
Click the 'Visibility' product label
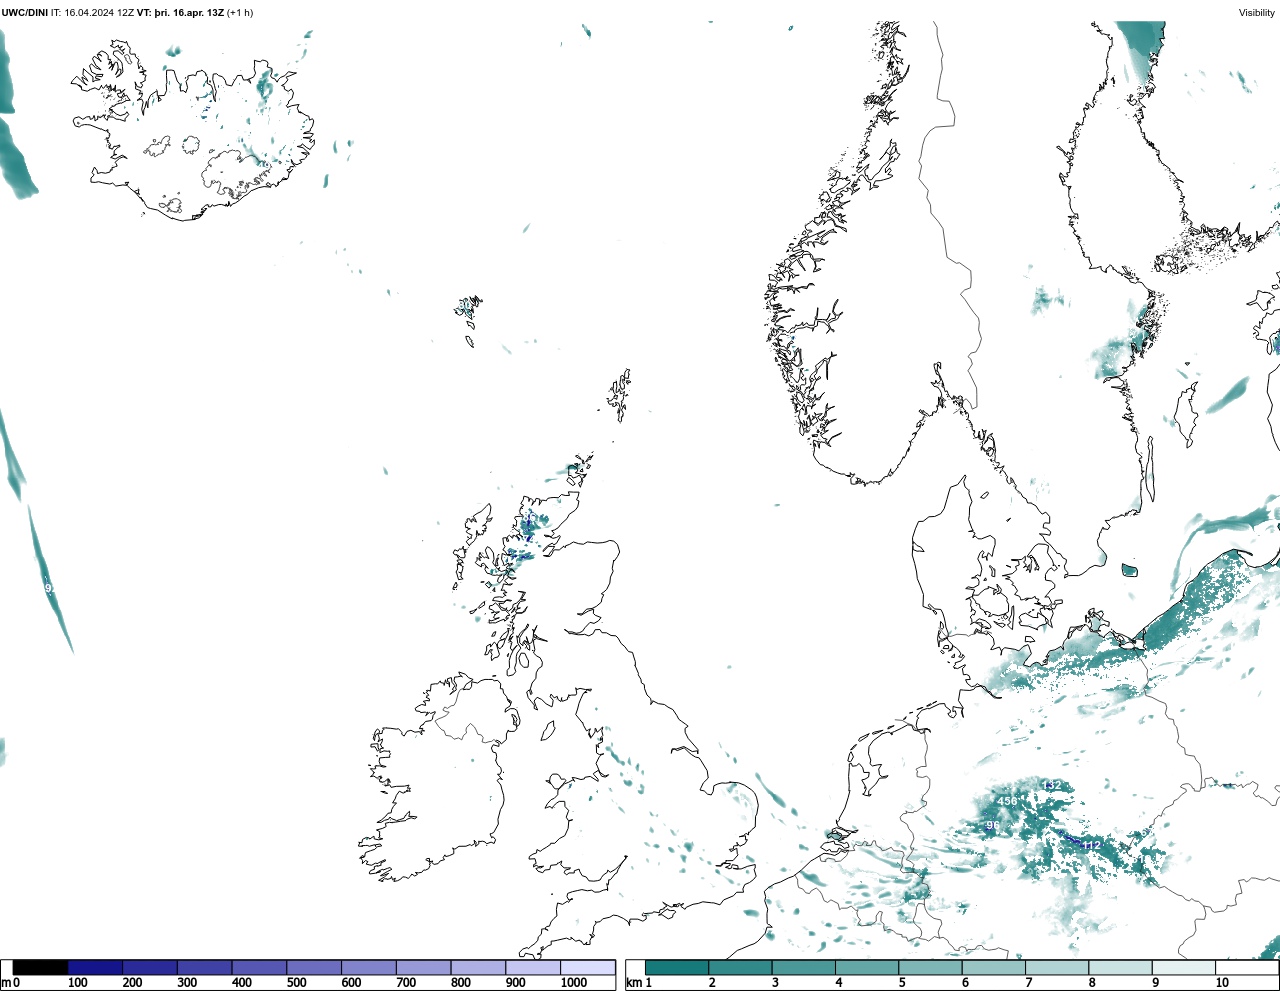coord(1257,13)
